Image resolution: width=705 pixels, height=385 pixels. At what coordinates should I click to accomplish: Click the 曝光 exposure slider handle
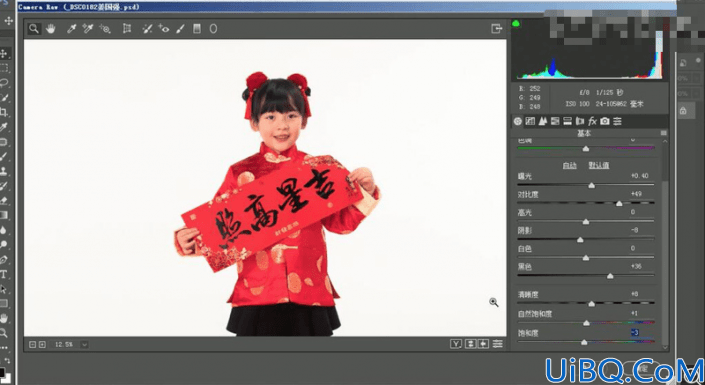[x=592, y=185]
